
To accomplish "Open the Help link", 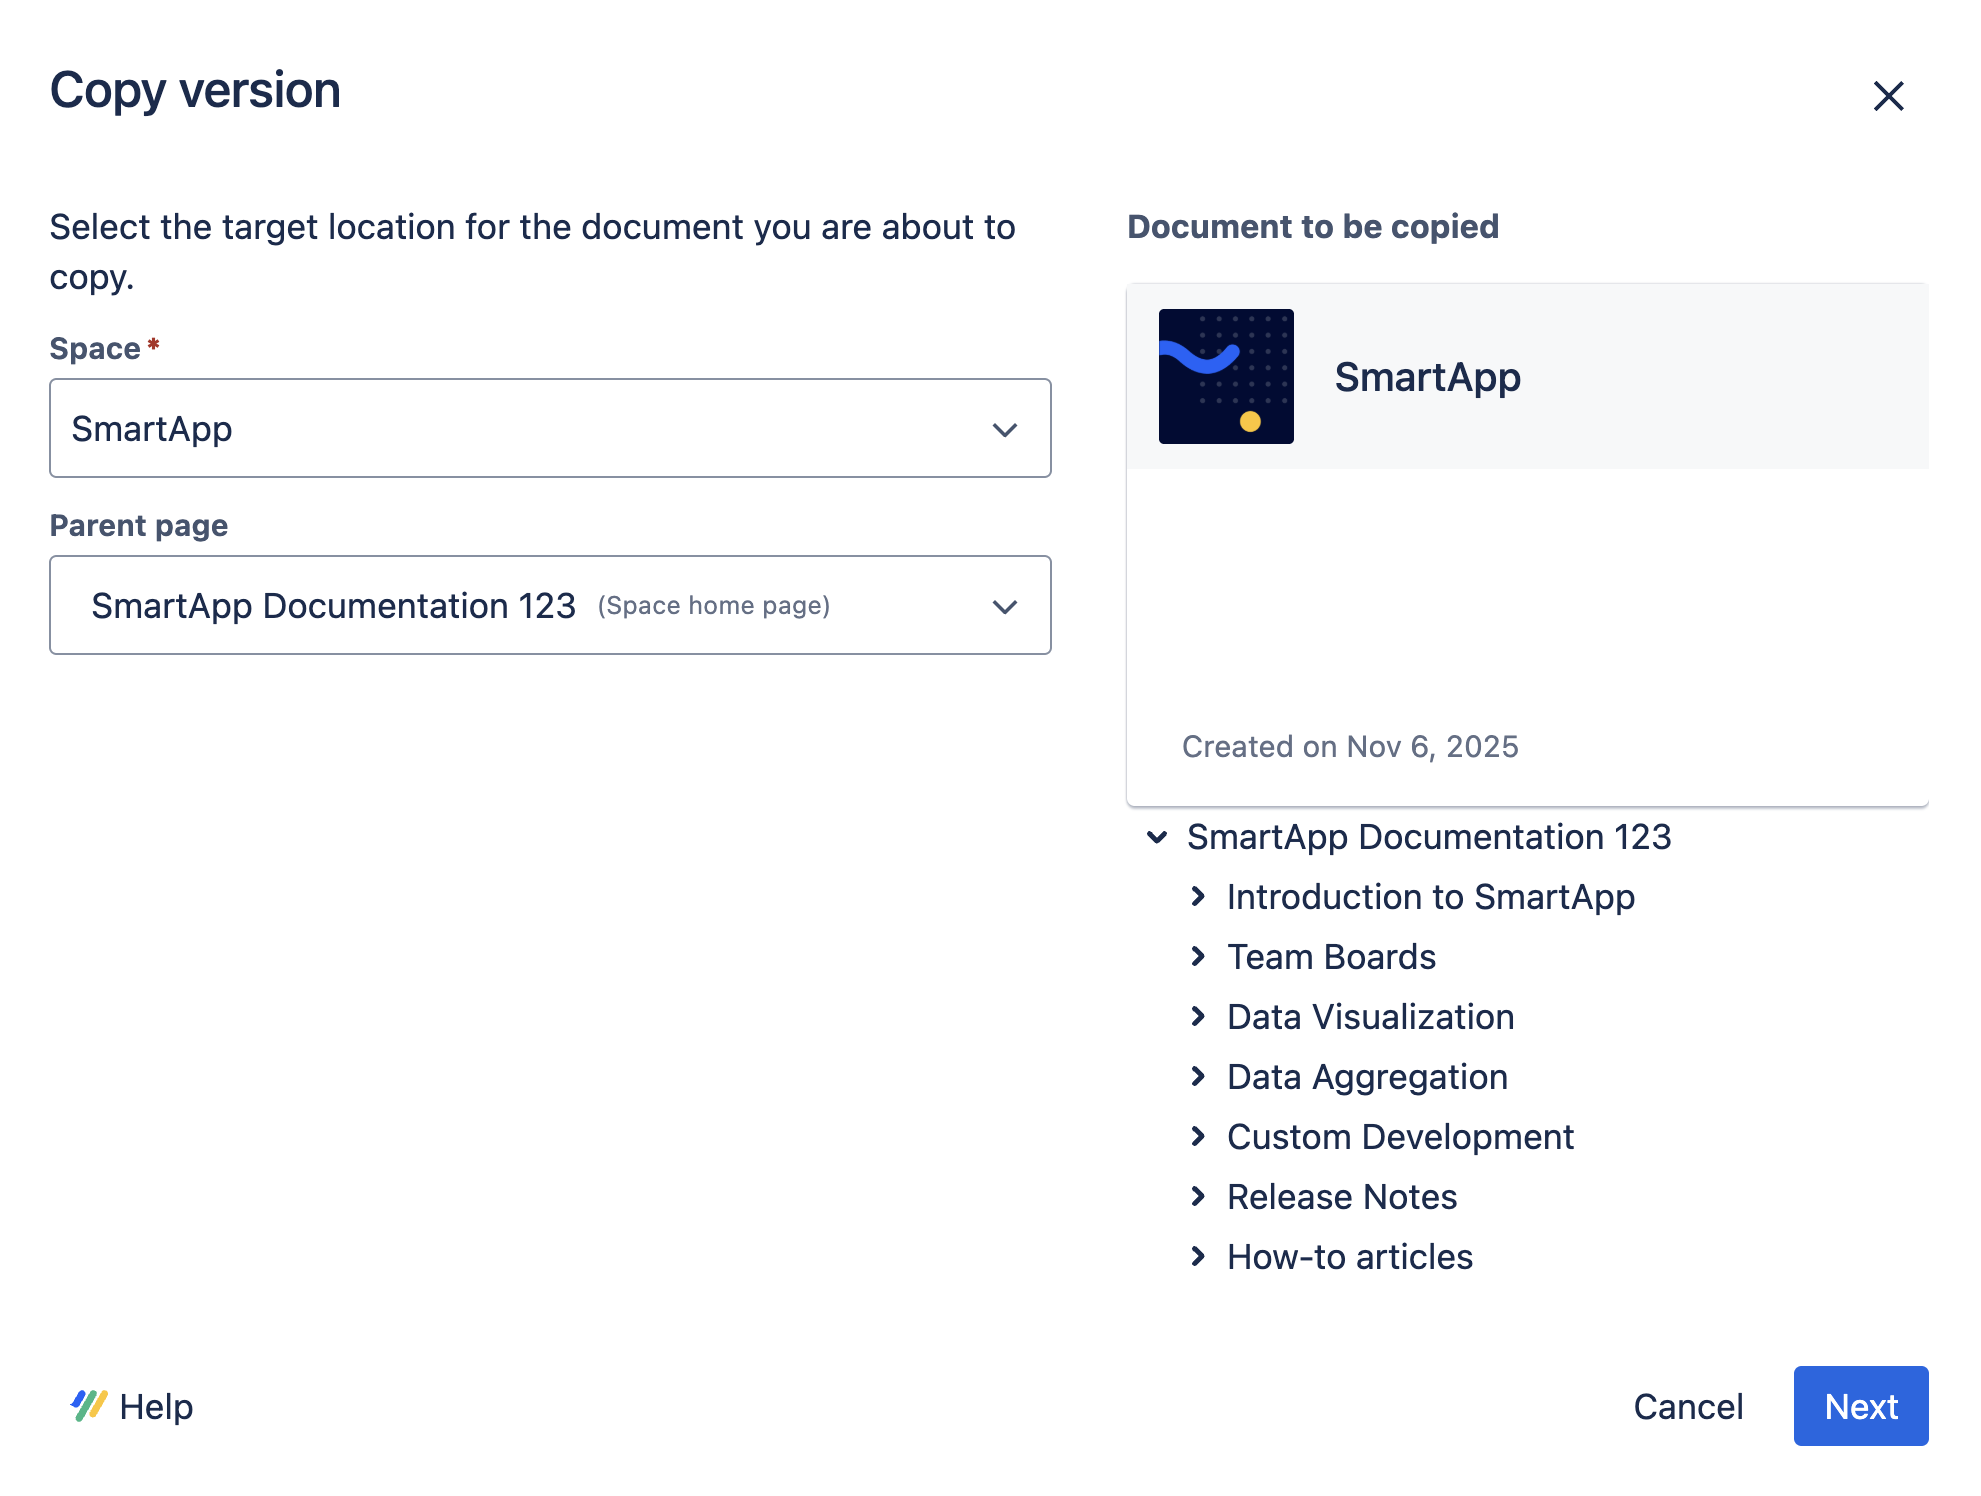I will 156,1406.
